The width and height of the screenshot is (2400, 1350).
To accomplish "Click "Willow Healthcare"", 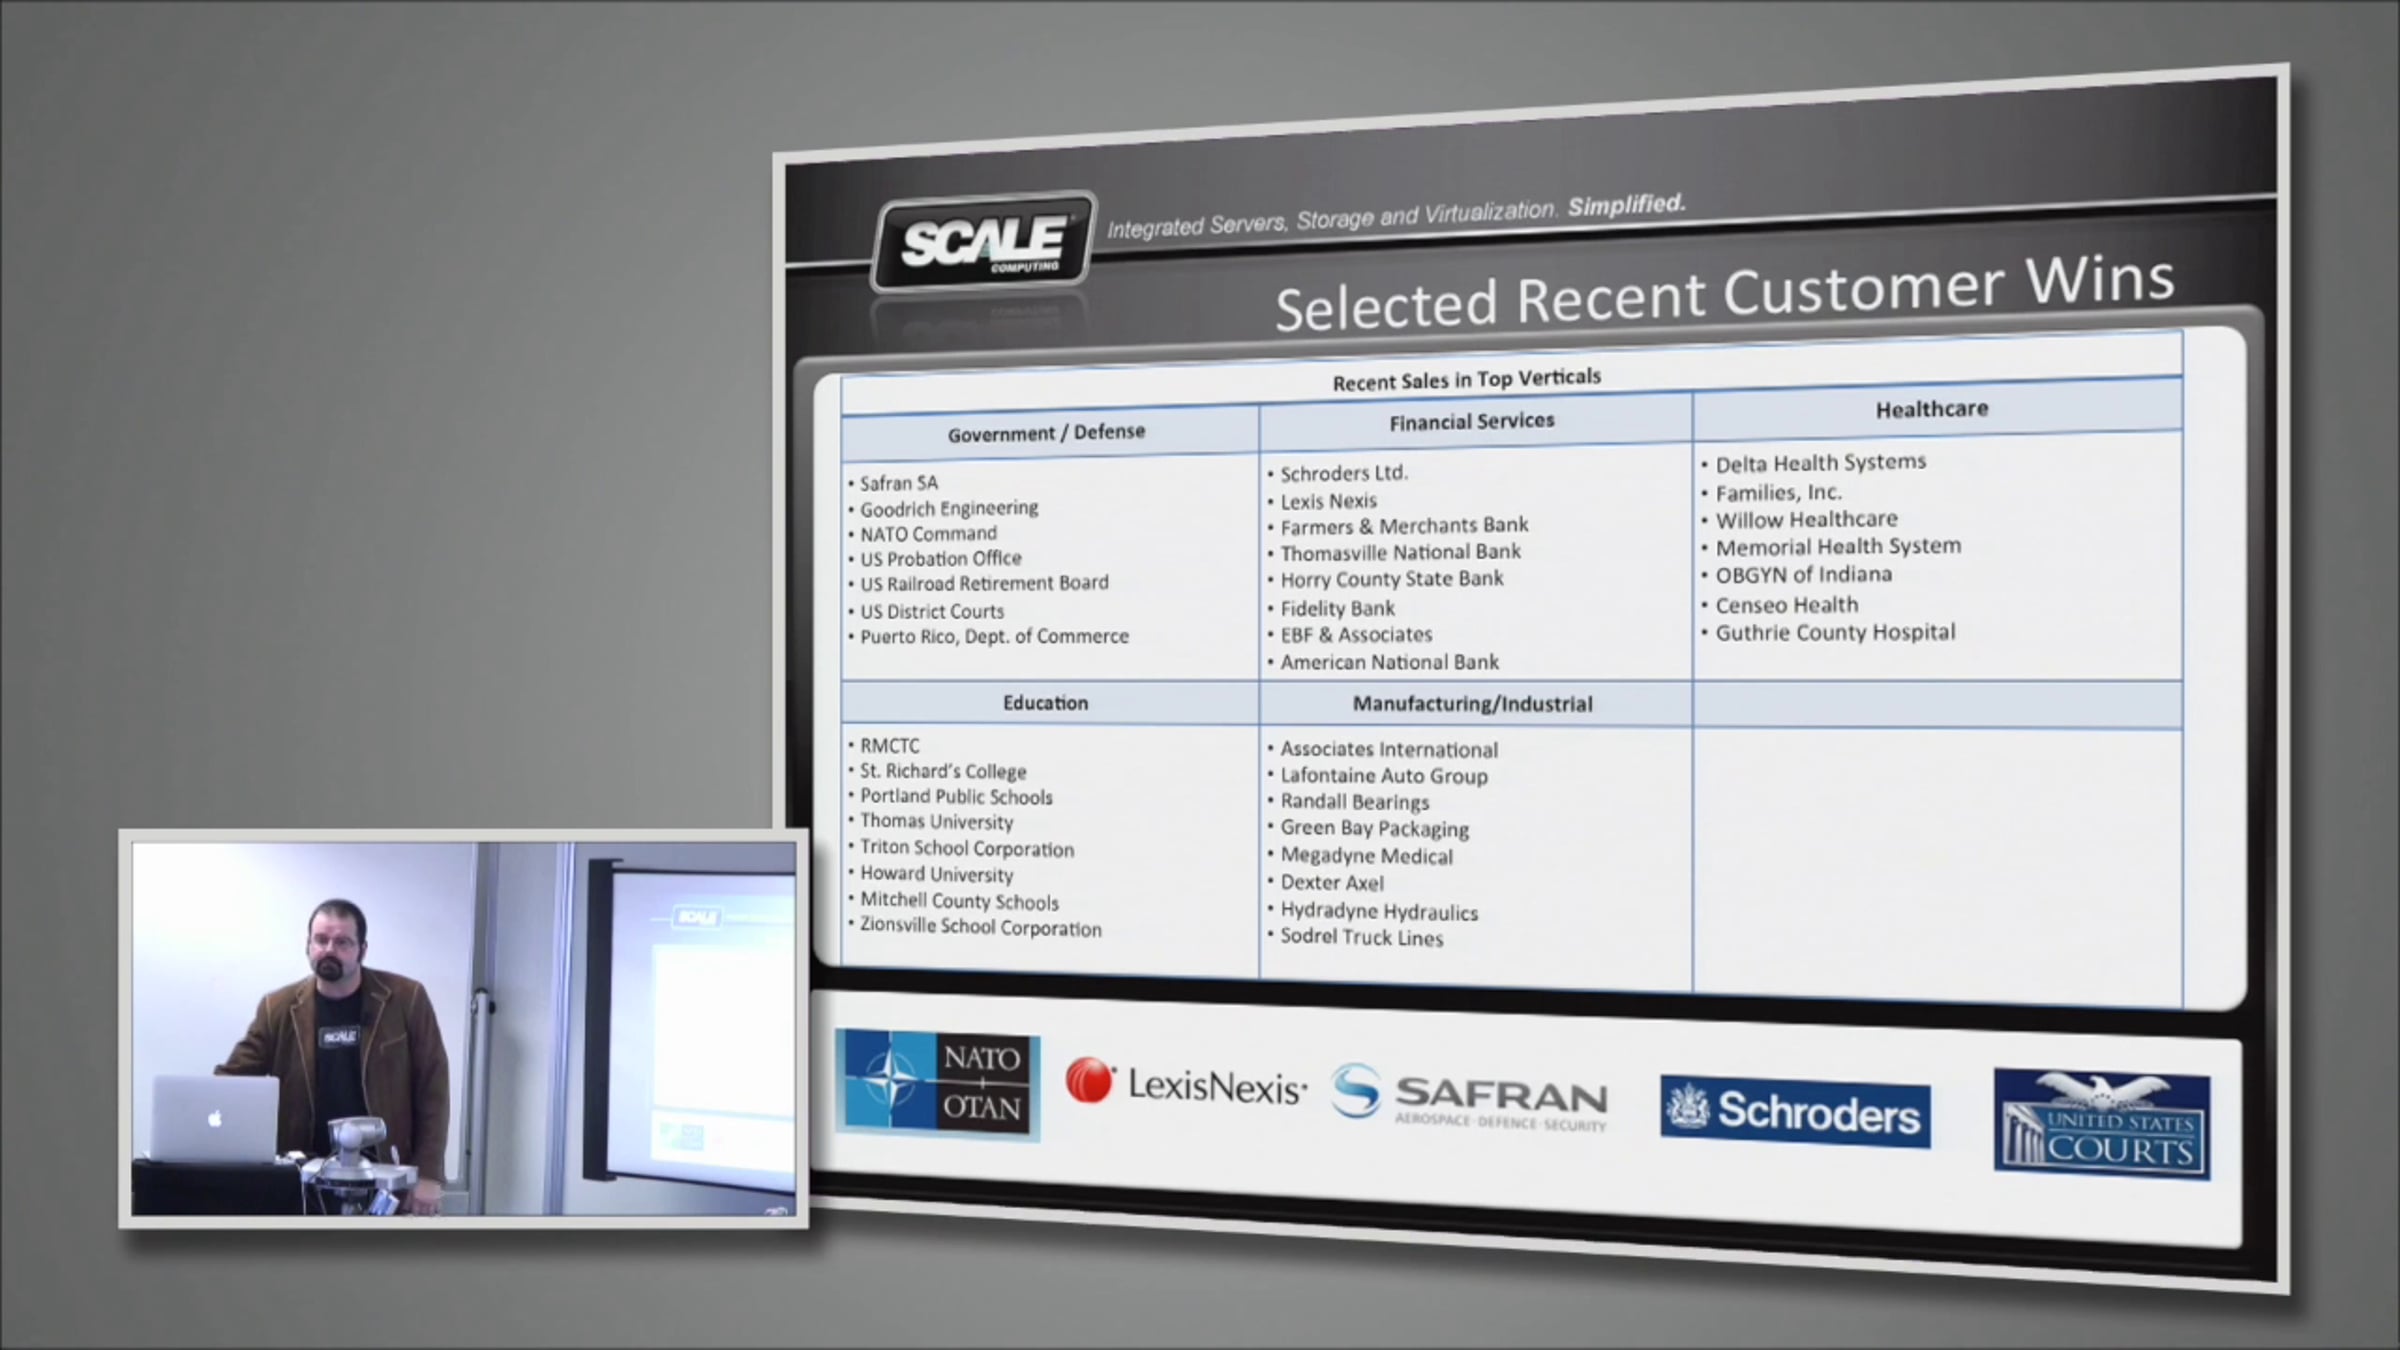I will [x=1806, y=520].
